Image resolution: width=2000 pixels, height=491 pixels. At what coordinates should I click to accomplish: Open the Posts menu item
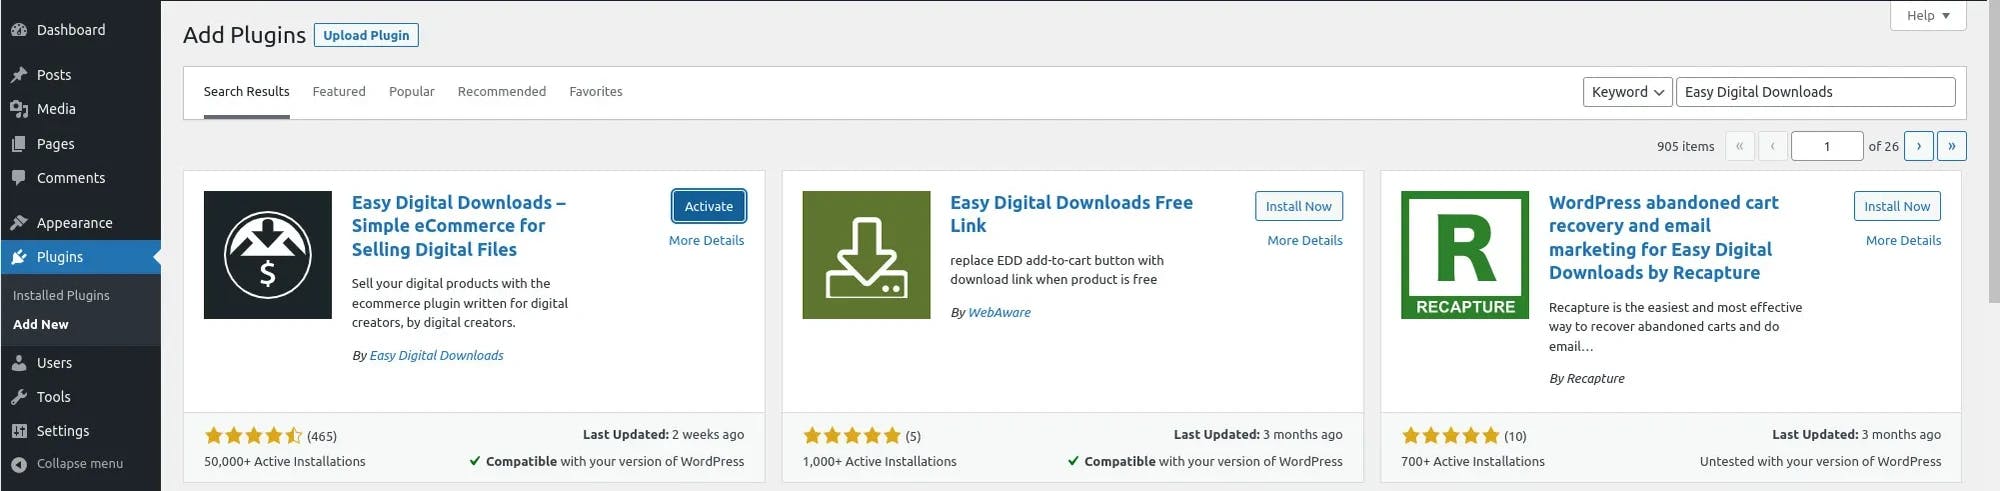pos(80,75)
